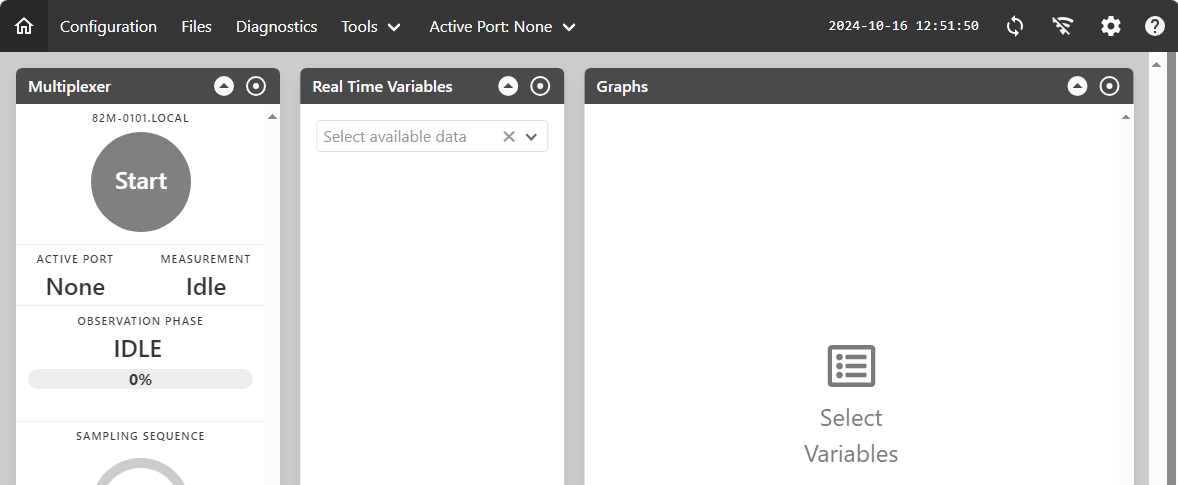Viewport: 1178px width, 485px height.
Task: Click the wireless connection status icon
Action: 1063,26
